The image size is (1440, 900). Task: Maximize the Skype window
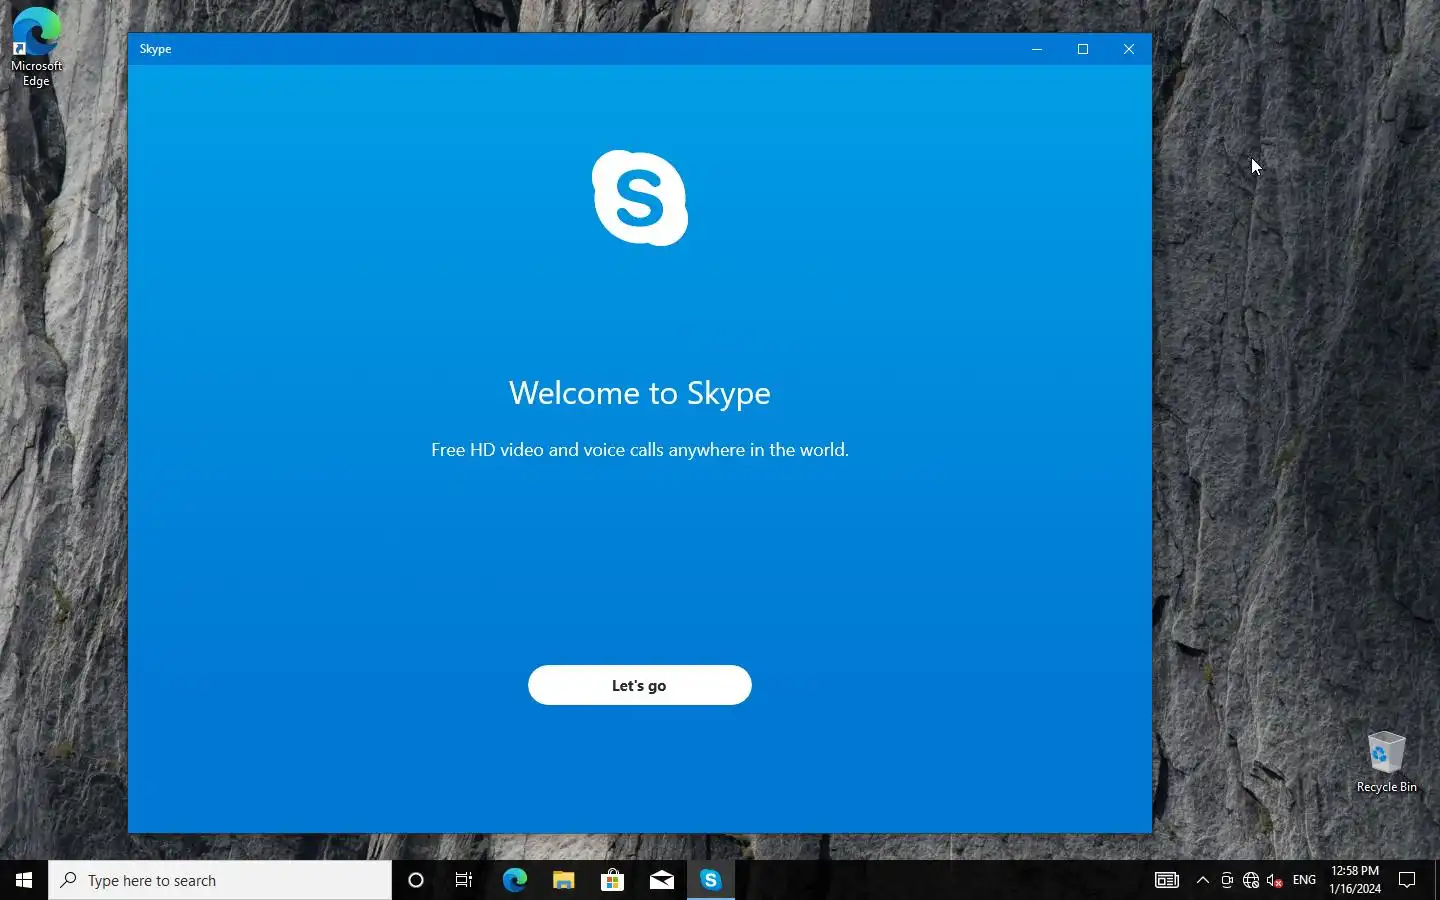click(x=1083, y=49)
